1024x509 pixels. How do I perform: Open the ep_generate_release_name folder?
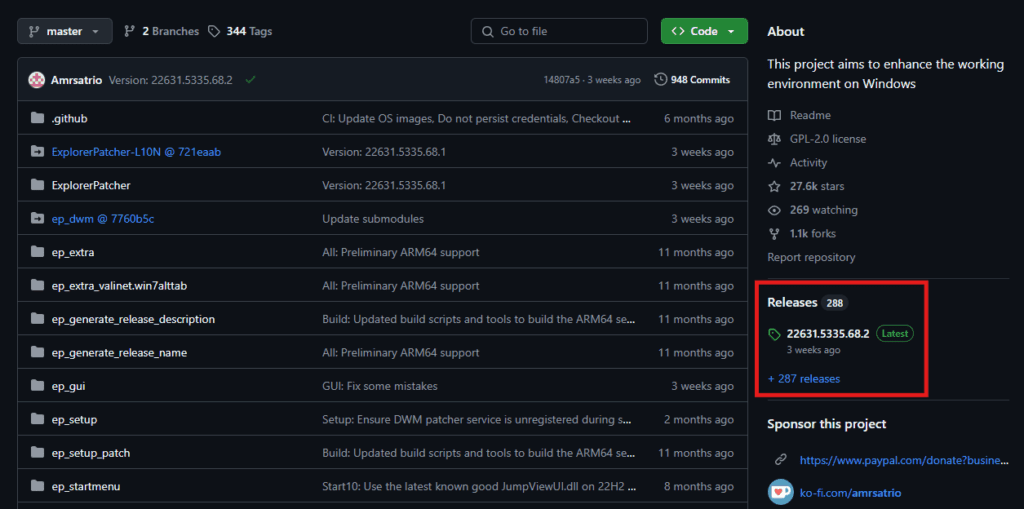coord(120,353)
